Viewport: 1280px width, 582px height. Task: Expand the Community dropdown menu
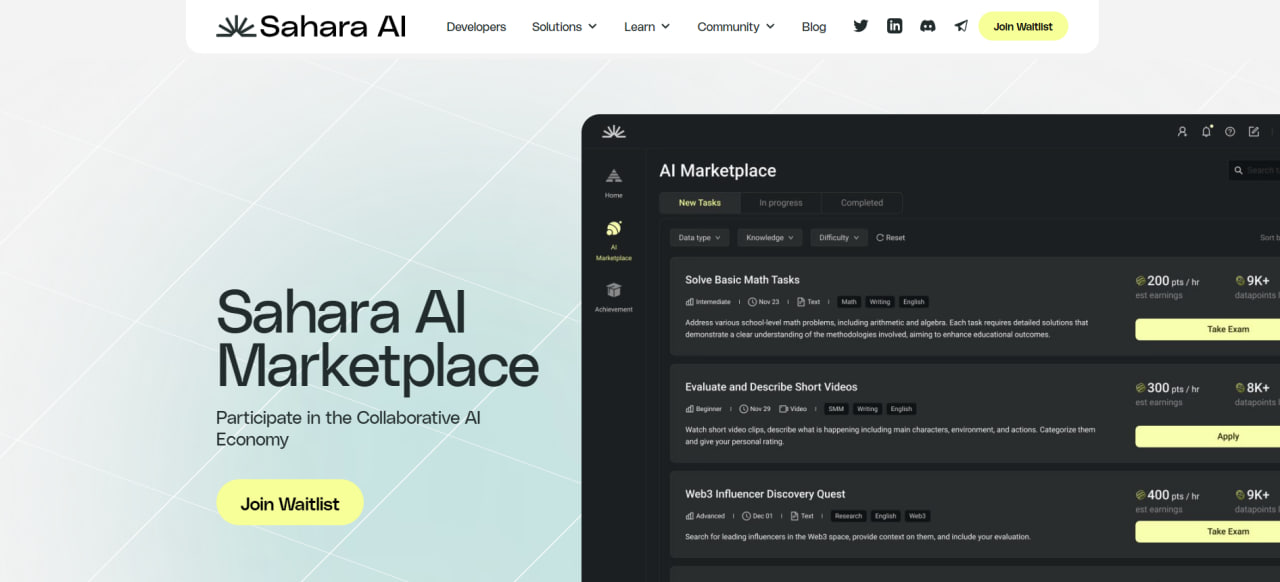[735, 27]
